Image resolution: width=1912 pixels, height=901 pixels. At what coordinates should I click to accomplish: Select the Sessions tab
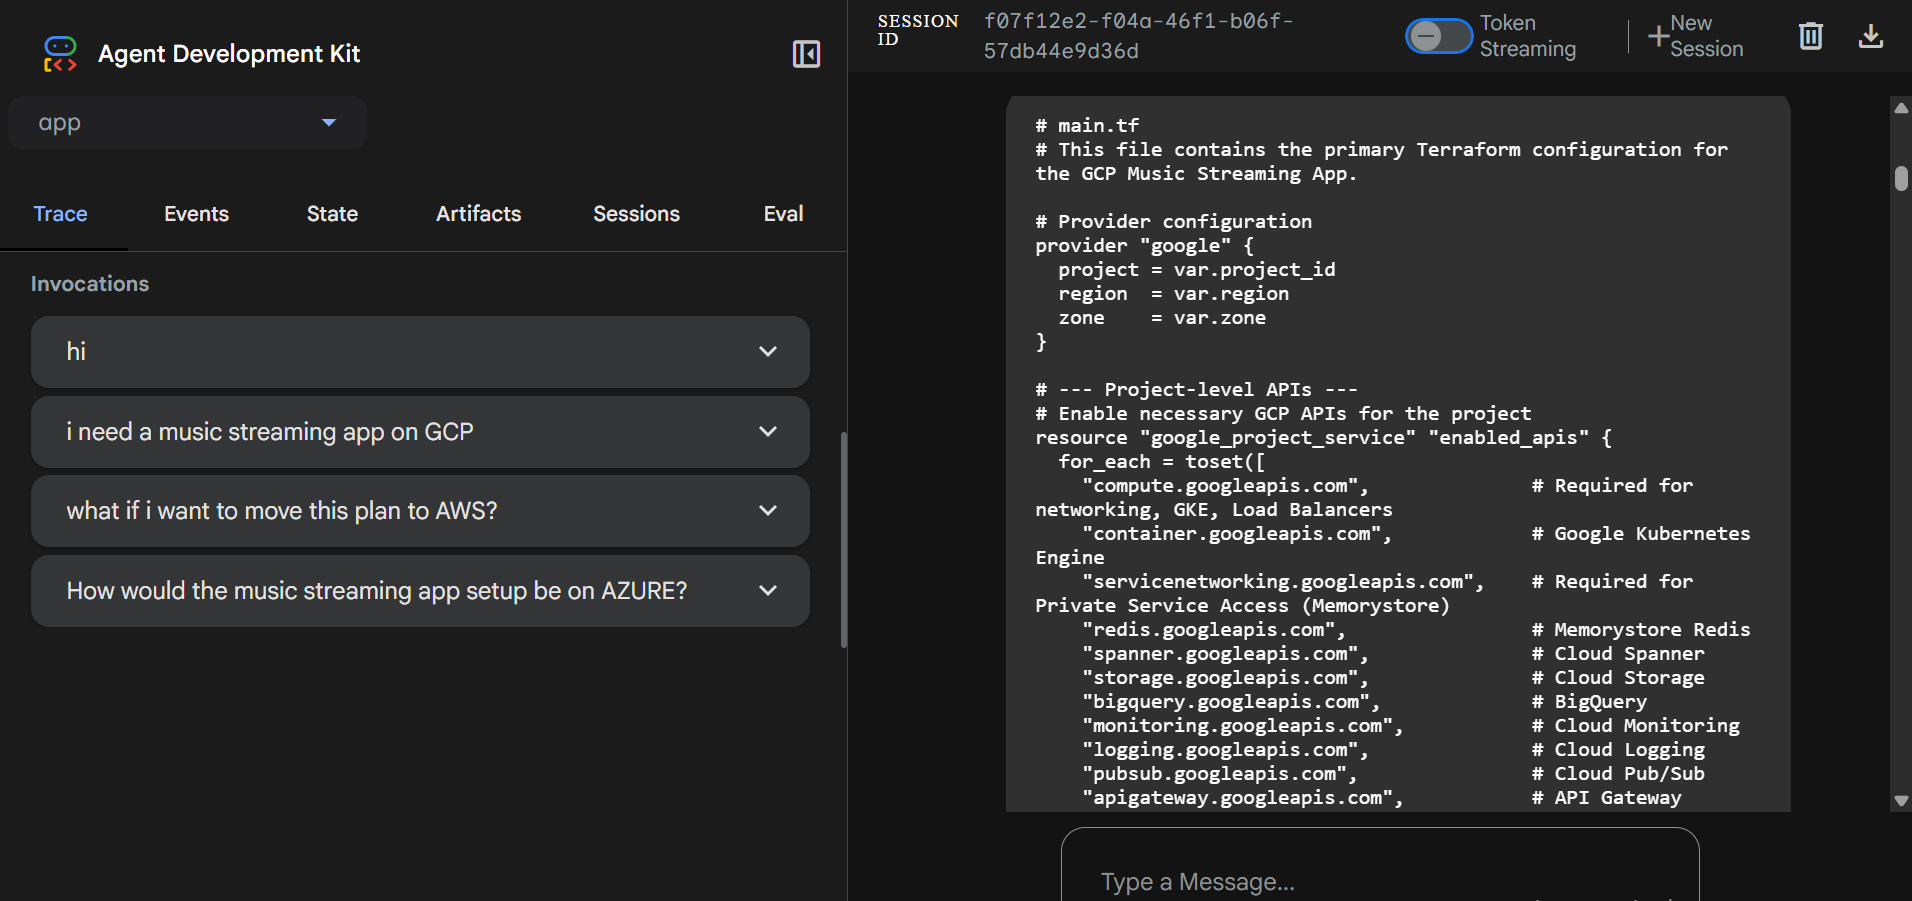click(636, 214)
